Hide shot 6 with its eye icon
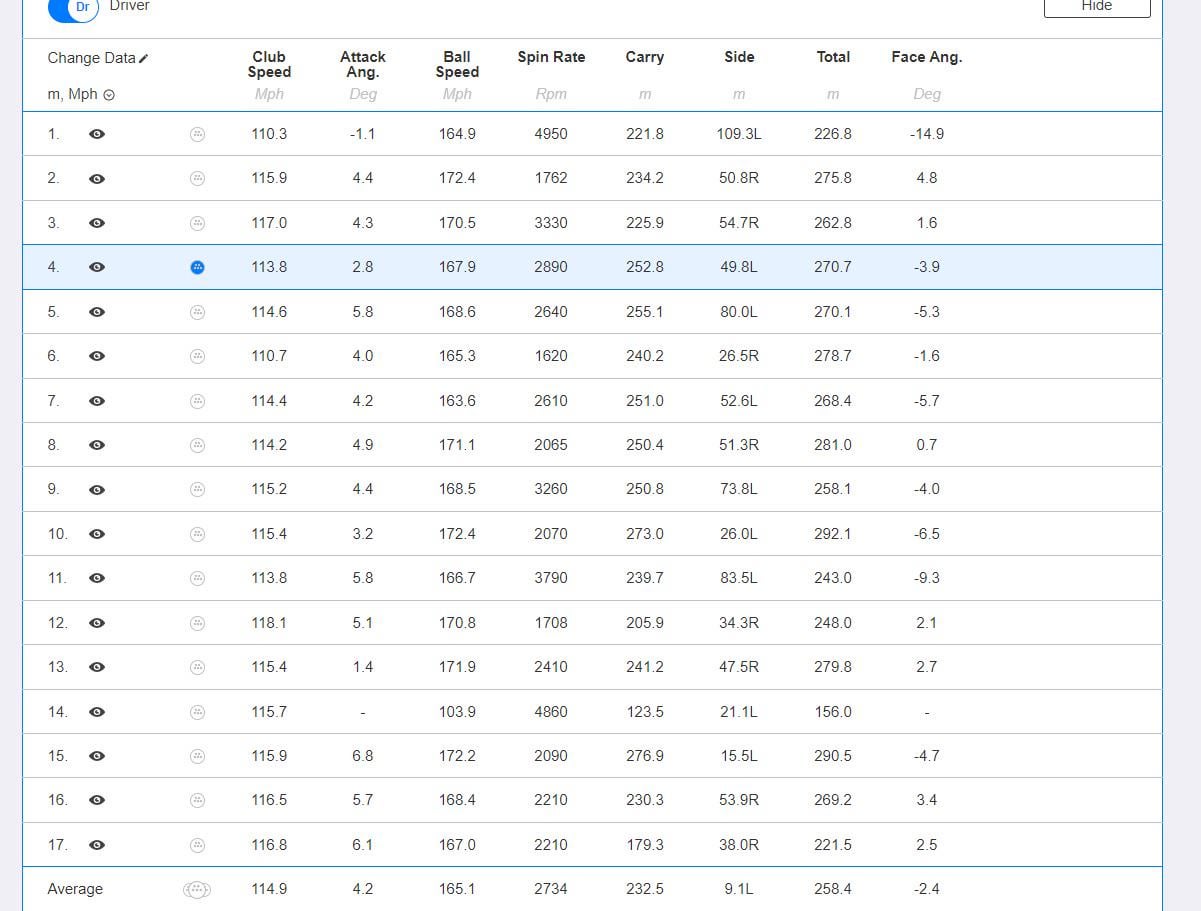This screenshot has height=911, width=1201. pos(97,356)
